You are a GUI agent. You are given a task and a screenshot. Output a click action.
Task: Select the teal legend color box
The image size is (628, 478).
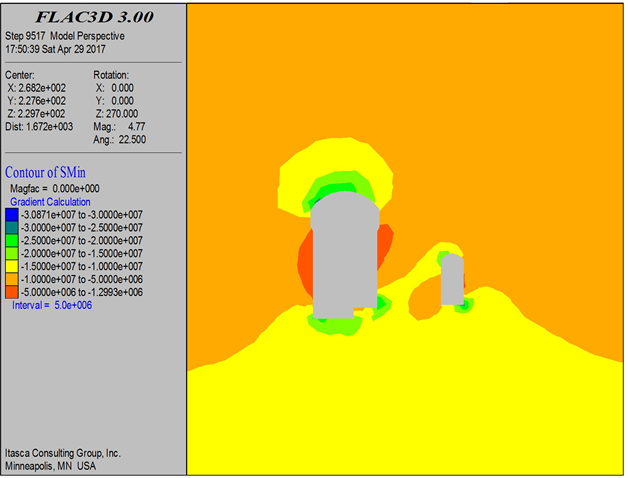[x=11, y=227]
